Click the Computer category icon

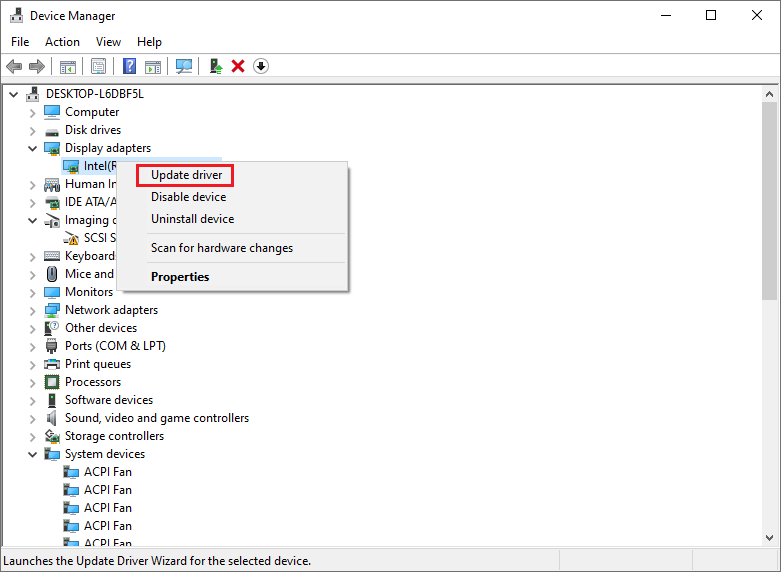(52, 112)
